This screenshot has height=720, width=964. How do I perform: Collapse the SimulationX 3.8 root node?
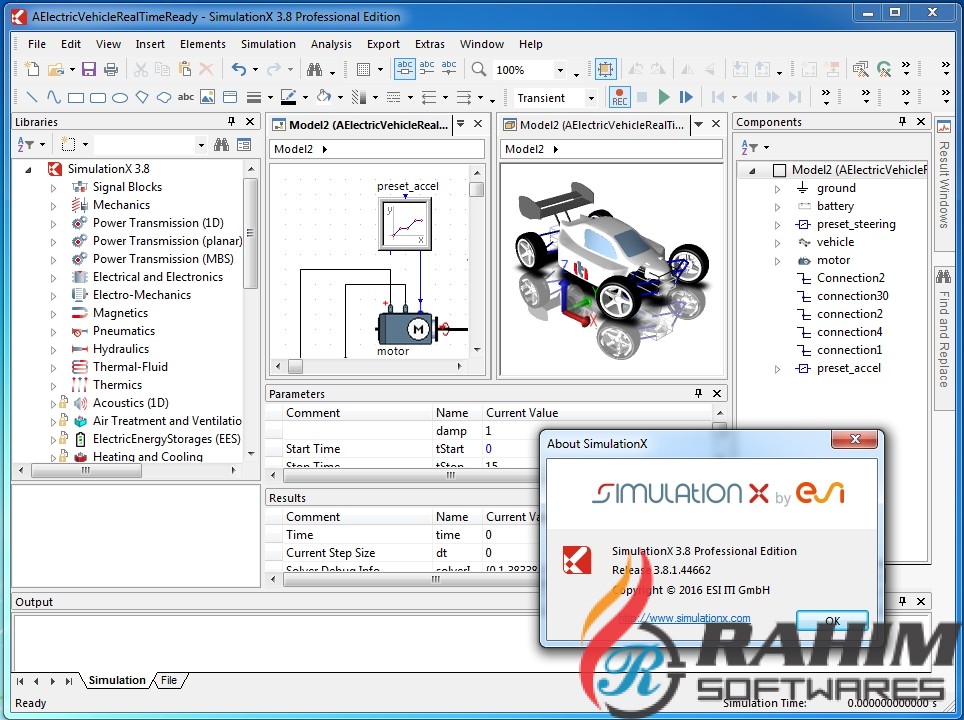click(x=28, y=170)
